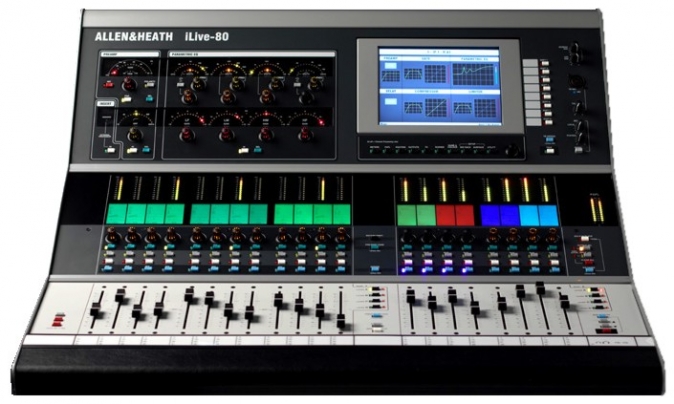Open the PREAMP block on the touchscreen
This screenshot has width=674, height=404.
(x=391, y=70)
